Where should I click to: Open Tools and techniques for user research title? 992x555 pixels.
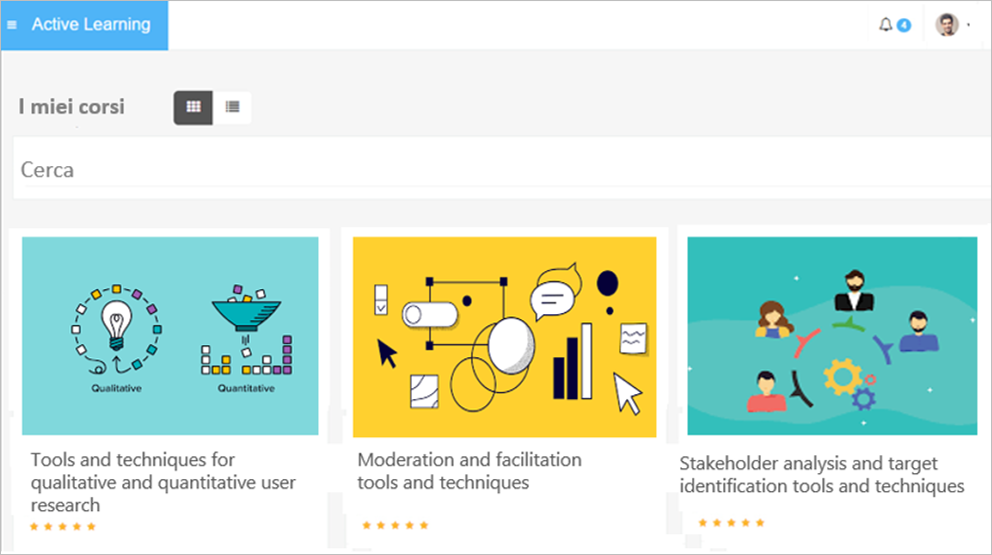click(x=163, y=482)
